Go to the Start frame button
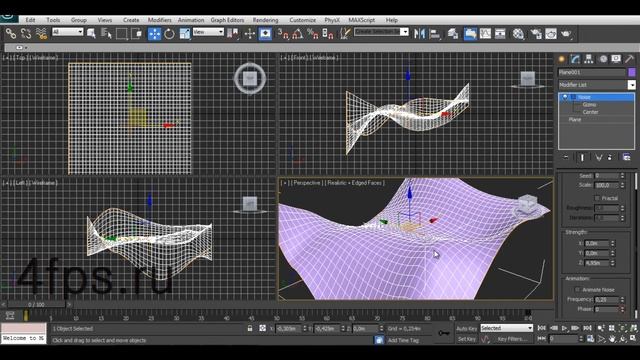Screen dimensions: 640x360 [542, 328]
